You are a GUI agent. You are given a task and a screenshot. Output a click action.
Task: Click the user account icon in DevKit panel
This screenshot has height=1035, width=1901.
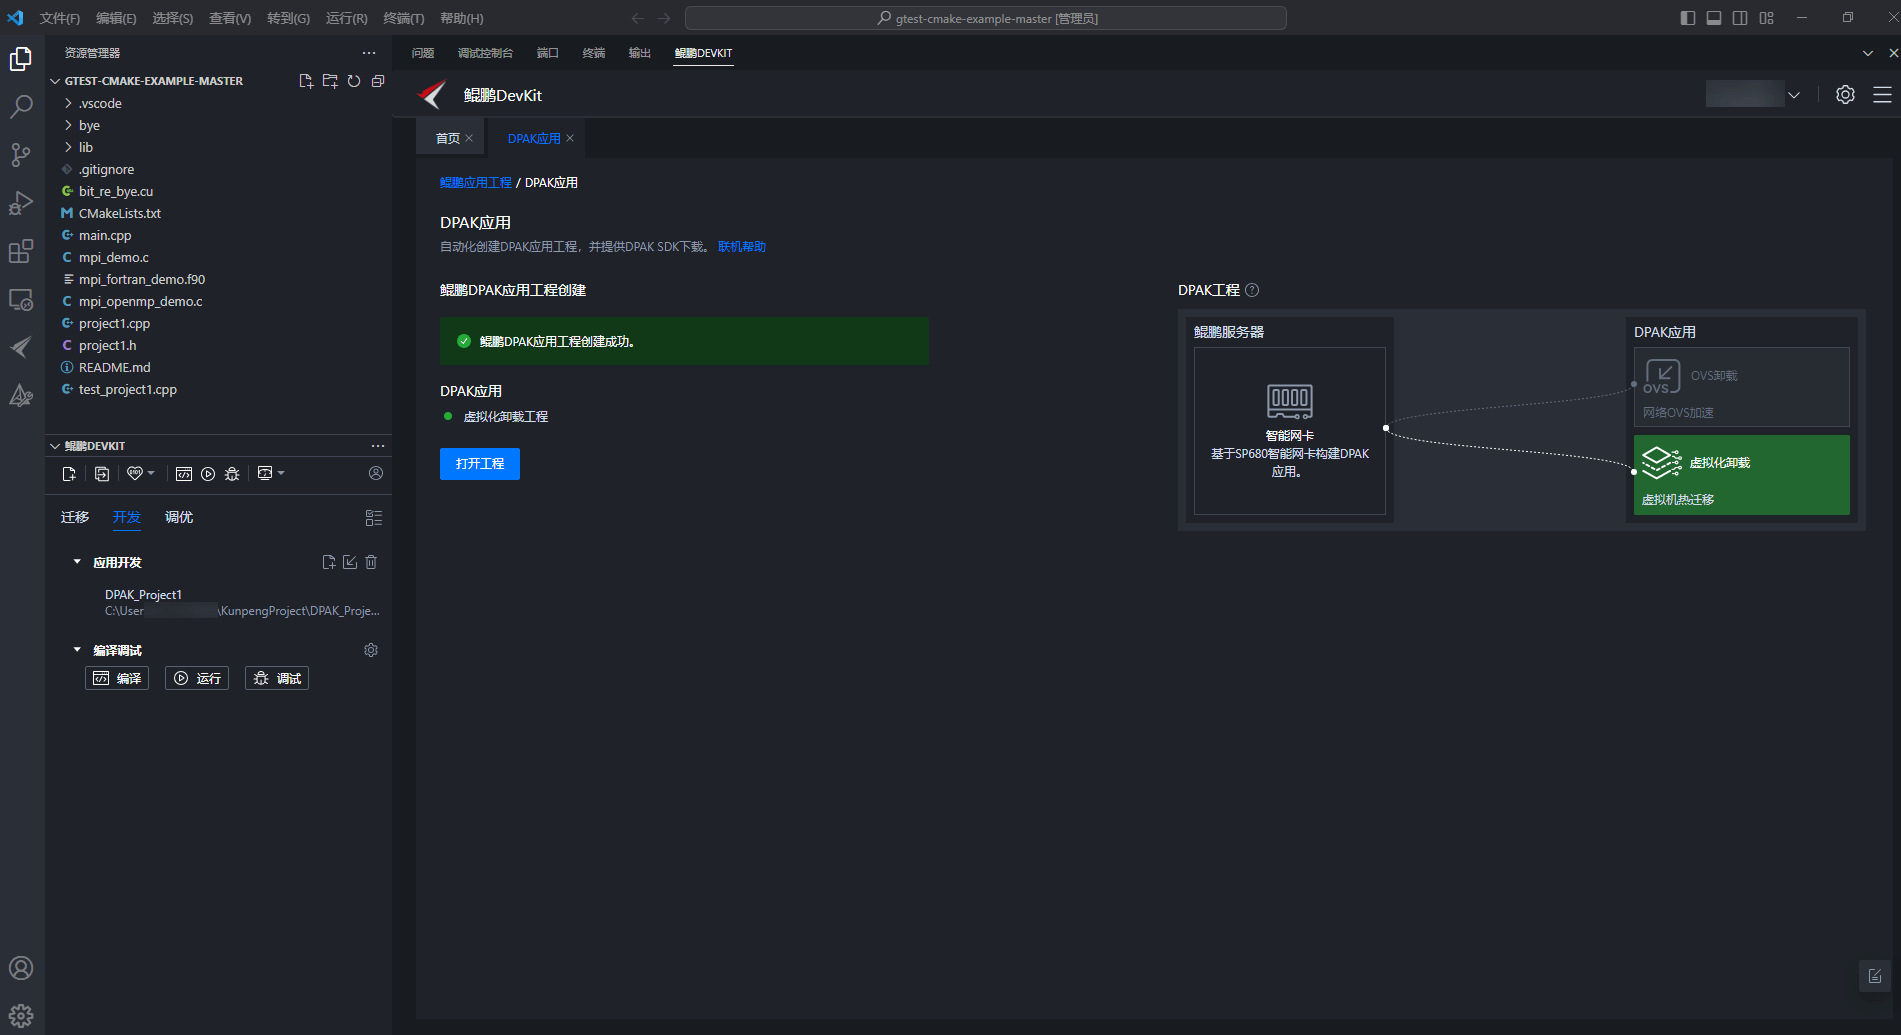376,473
